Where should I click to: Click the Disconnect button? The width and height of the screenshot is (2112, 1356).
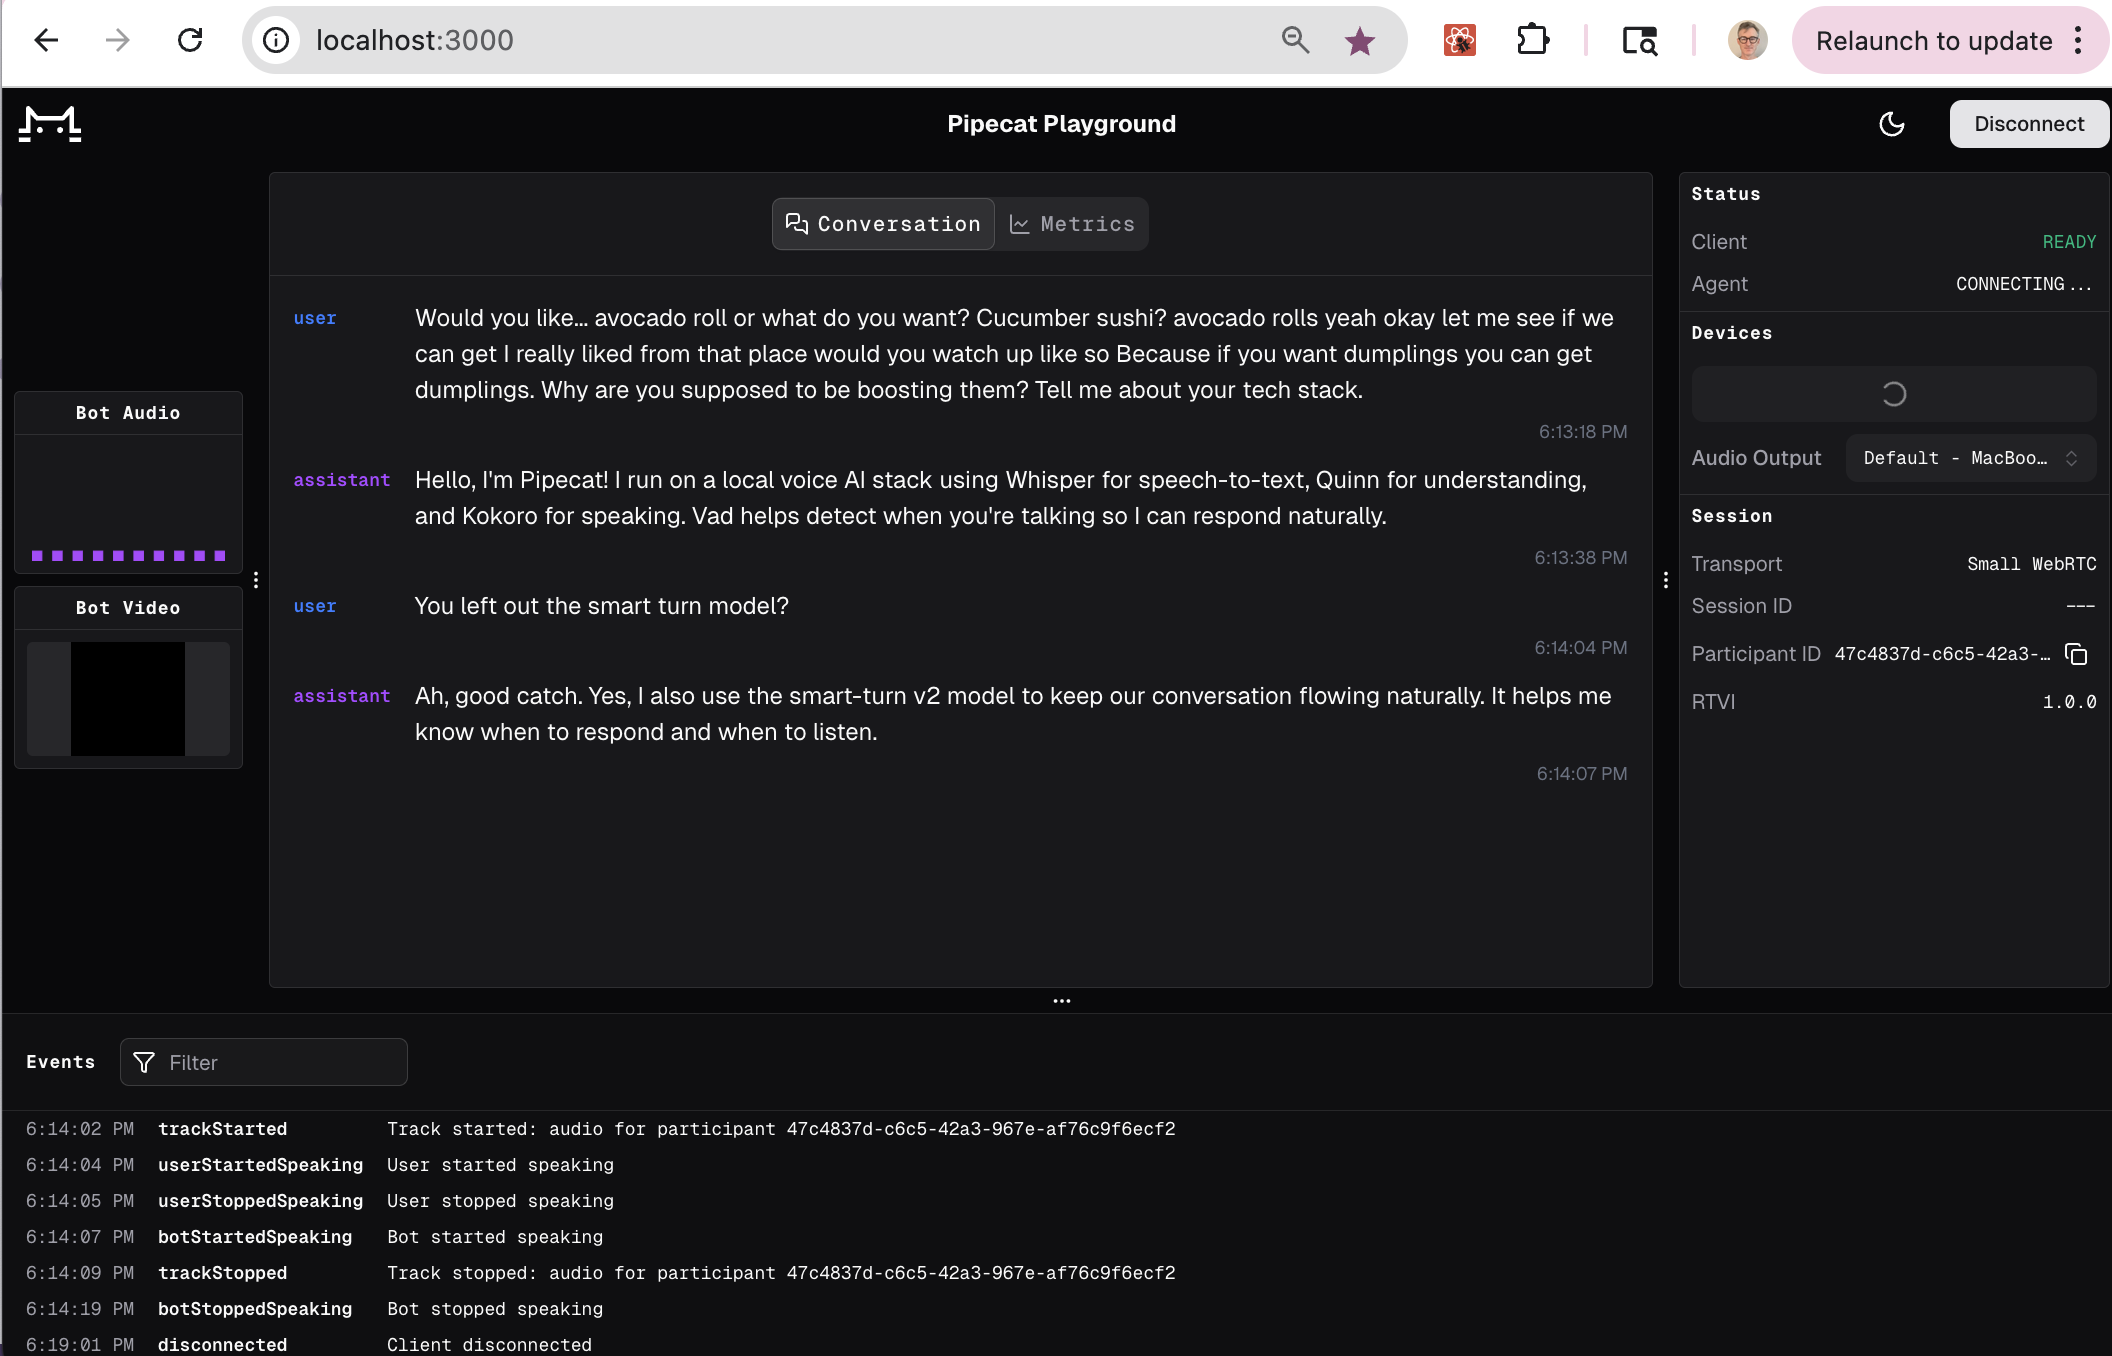[2028, 124]
